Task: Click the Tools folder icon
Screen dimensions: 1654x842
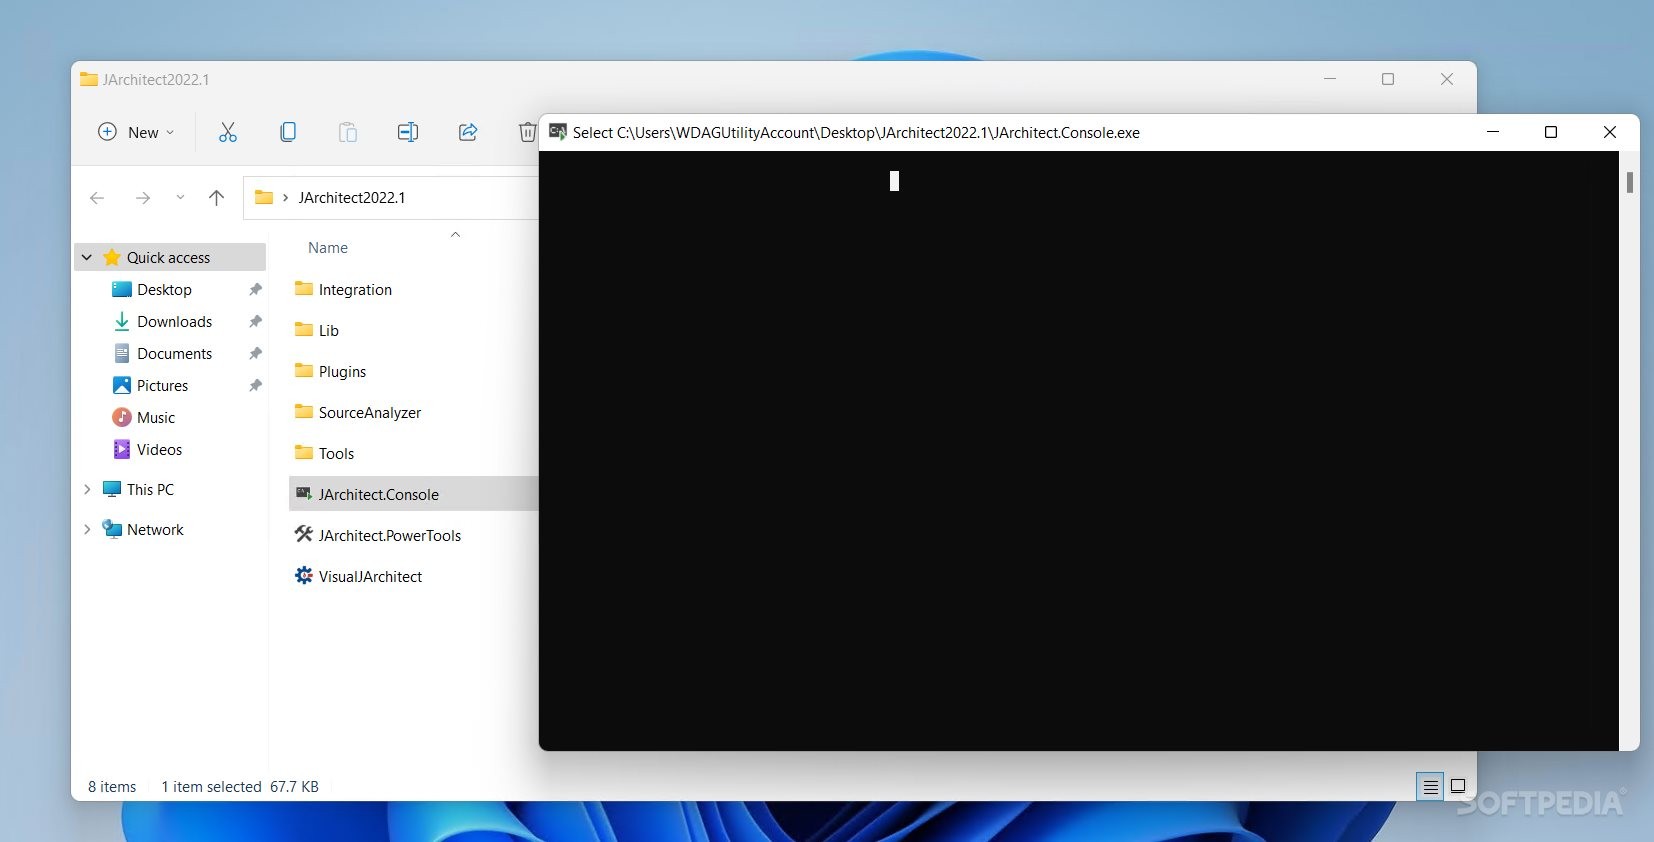Action: pyautogui.click(x=304, y=452)
